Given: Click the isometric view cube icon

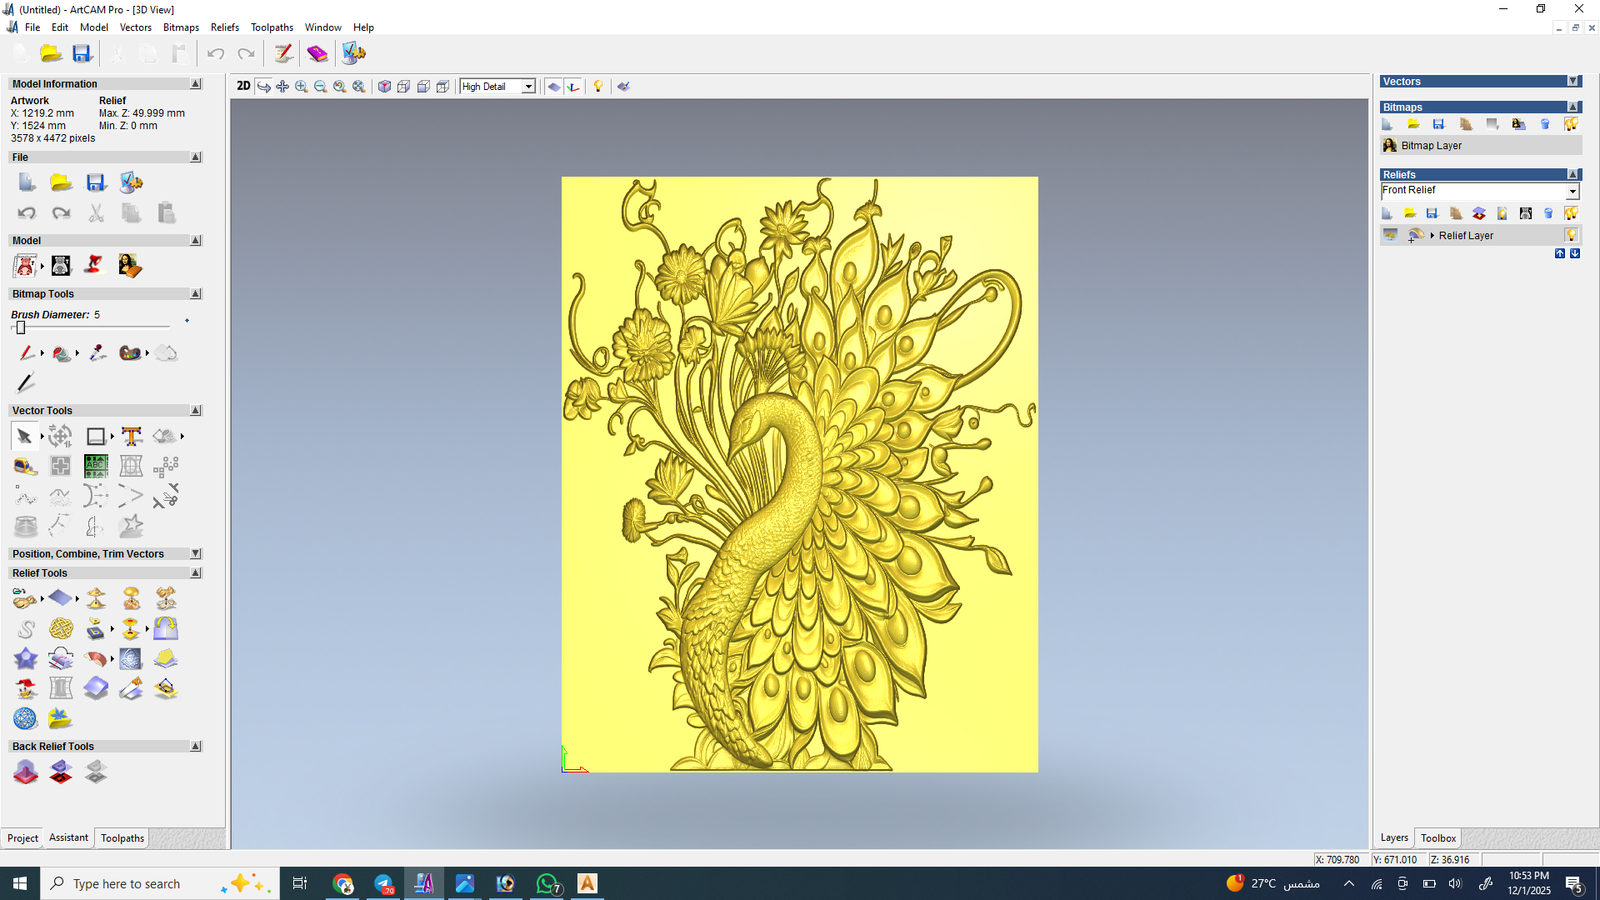Looking at the screenshot, I should coord(384,87).
